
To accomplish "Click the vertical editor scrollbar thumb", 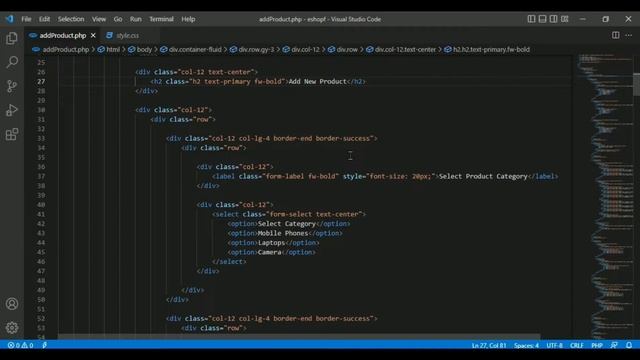I will click(636, 84).
